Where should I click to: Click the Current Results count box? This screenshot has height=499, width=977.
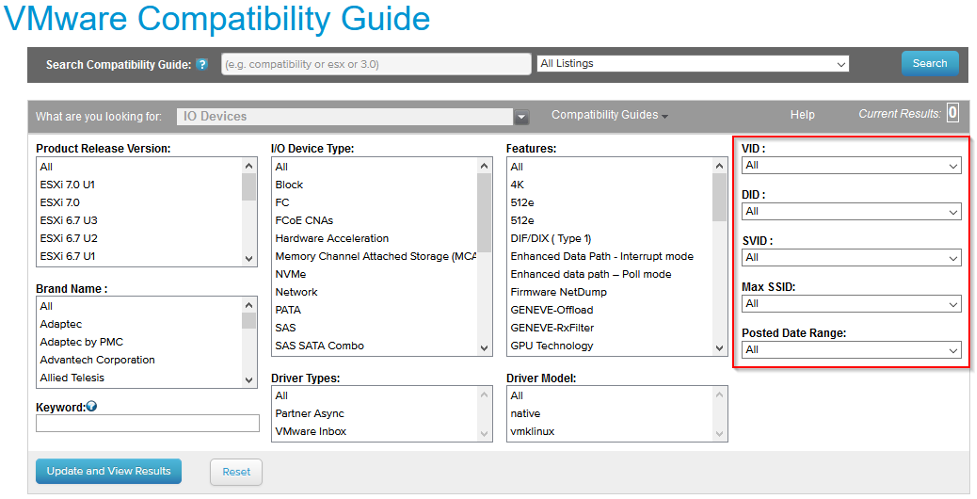pos(953,113)
